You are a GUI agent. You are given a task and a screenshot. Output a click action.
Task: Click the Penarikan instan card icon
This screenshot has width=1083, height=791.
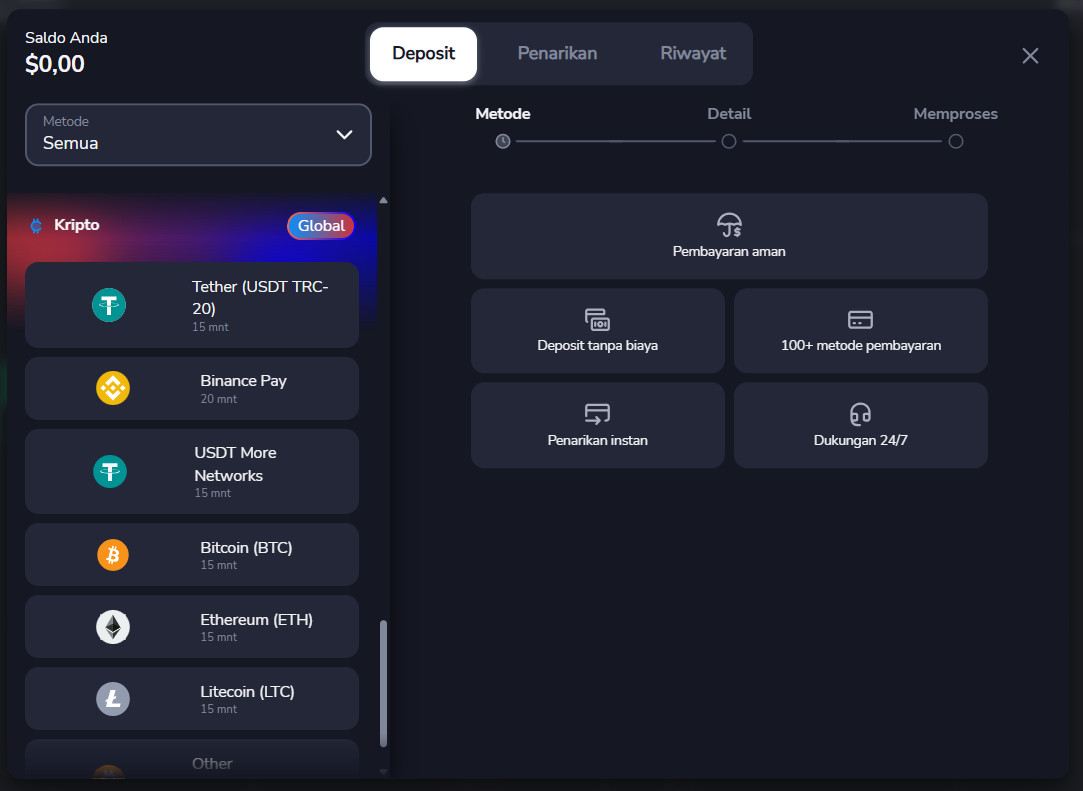pos(597,414)
